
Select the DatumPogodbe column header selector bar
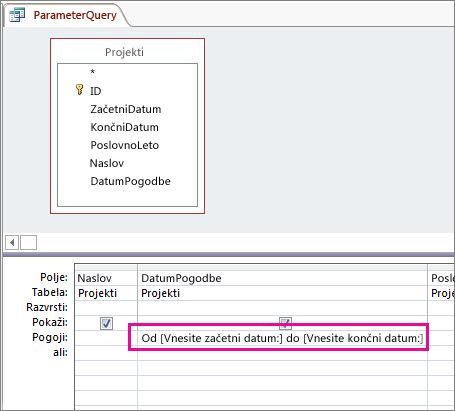point(282,267)
